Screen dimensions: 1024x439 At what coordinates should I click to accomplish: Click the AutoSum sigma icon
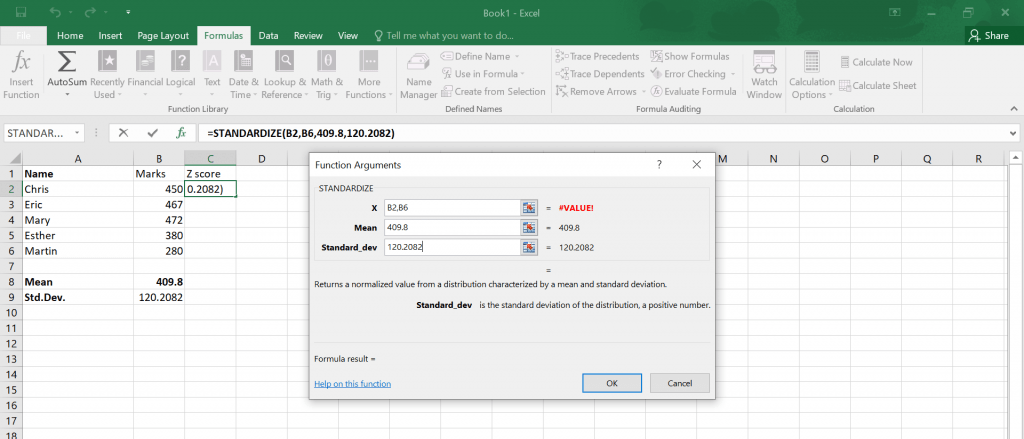[67, 62]
